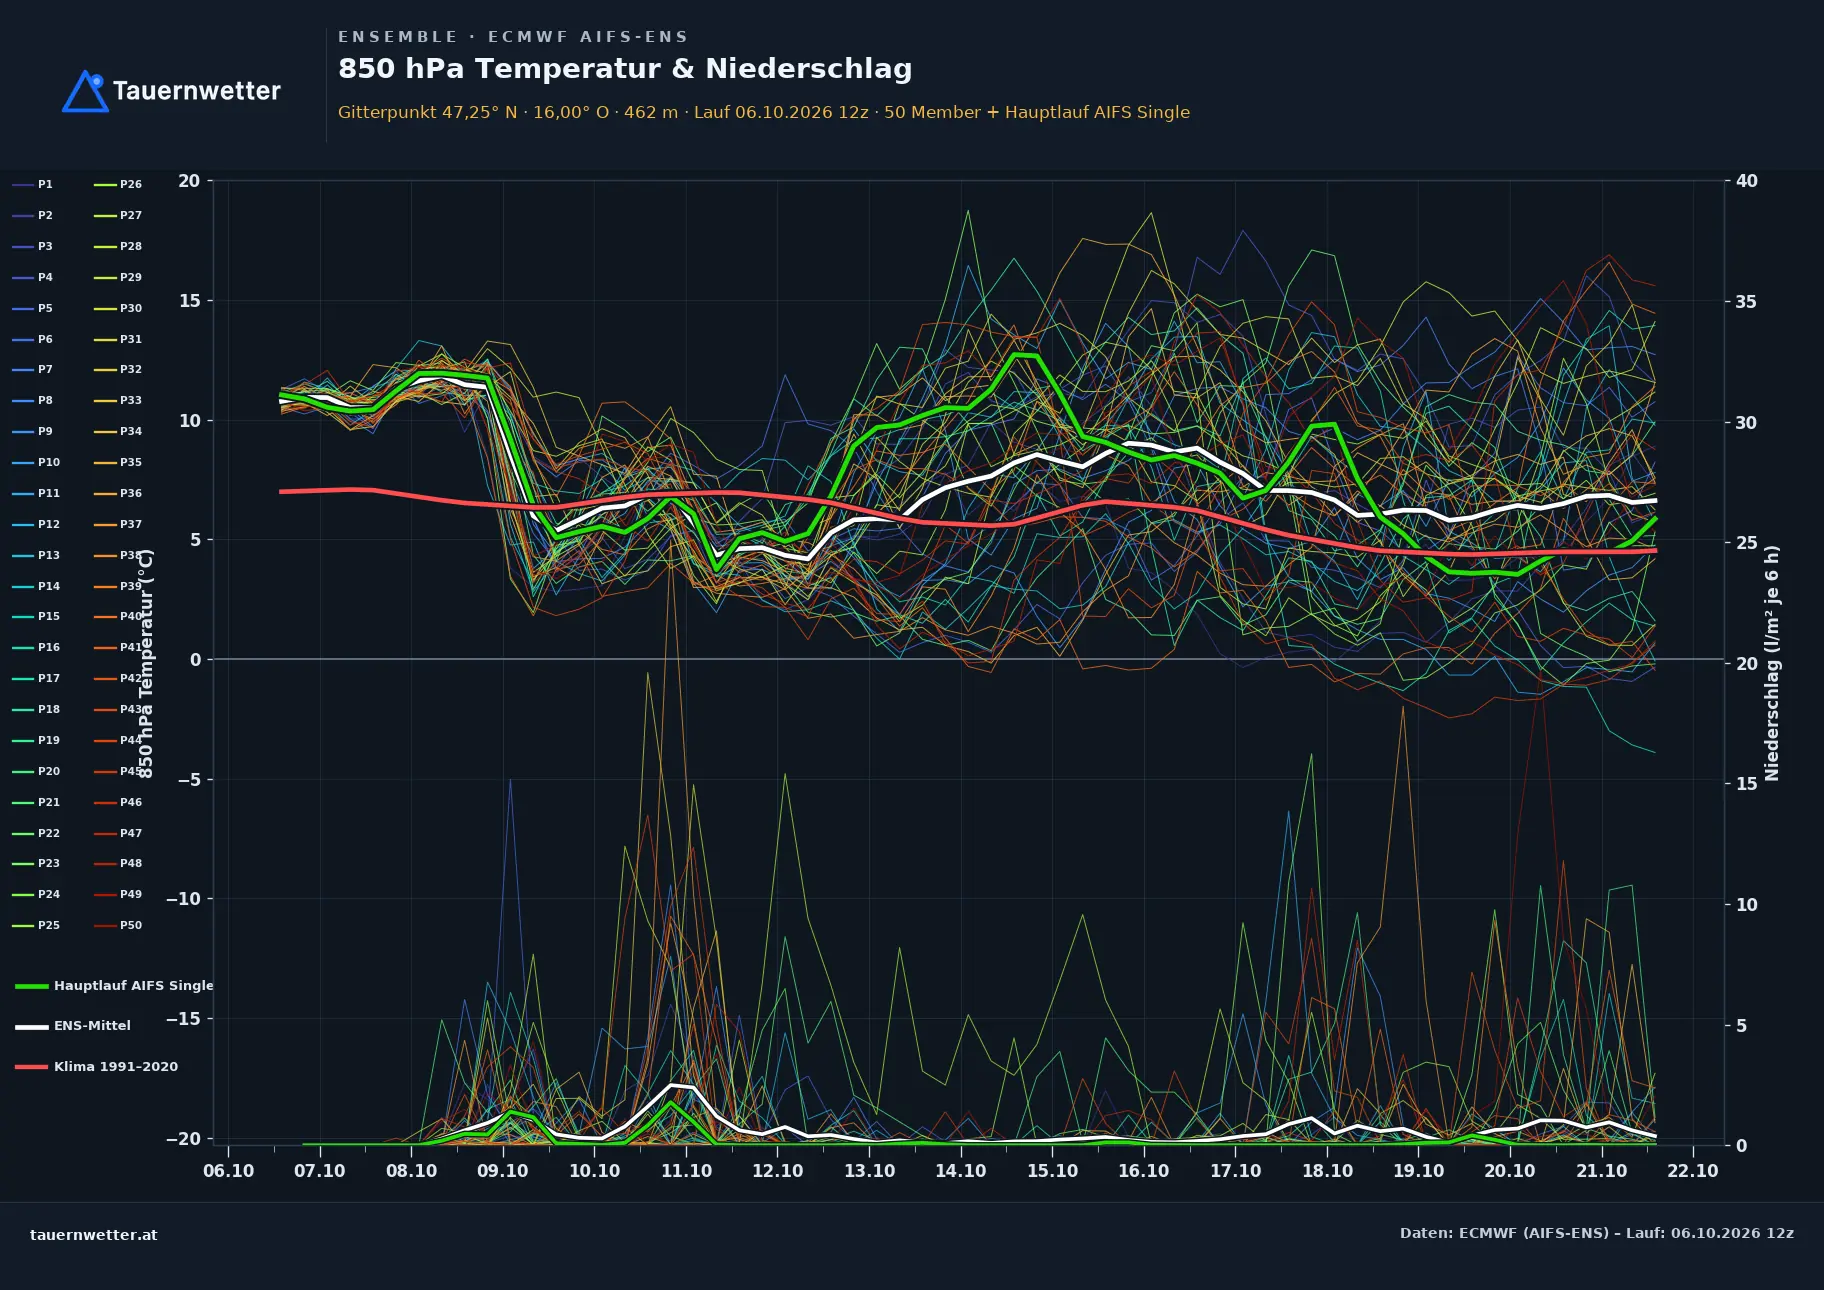The width and height of the screenshot is (1824, 1290).
Task: Select legend entry P36
Action: [x=118, y=493]
